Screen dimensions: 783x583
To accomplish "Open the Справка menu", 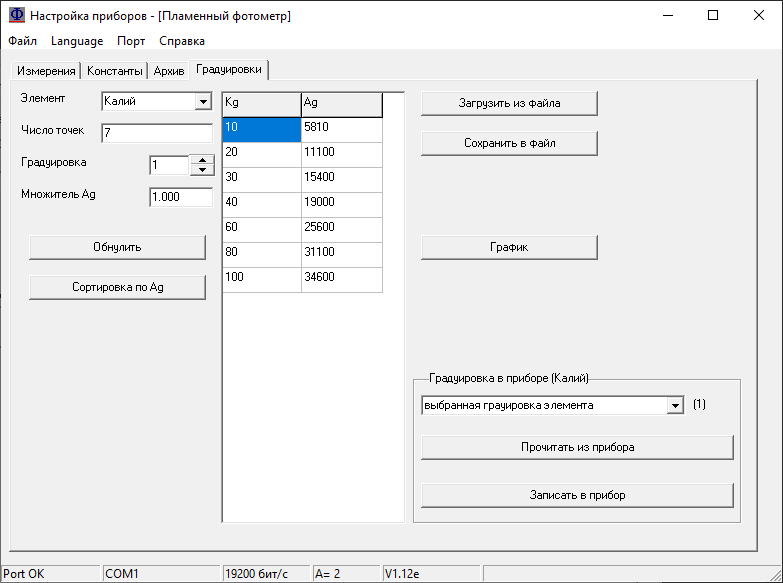I will coord(182,41).
